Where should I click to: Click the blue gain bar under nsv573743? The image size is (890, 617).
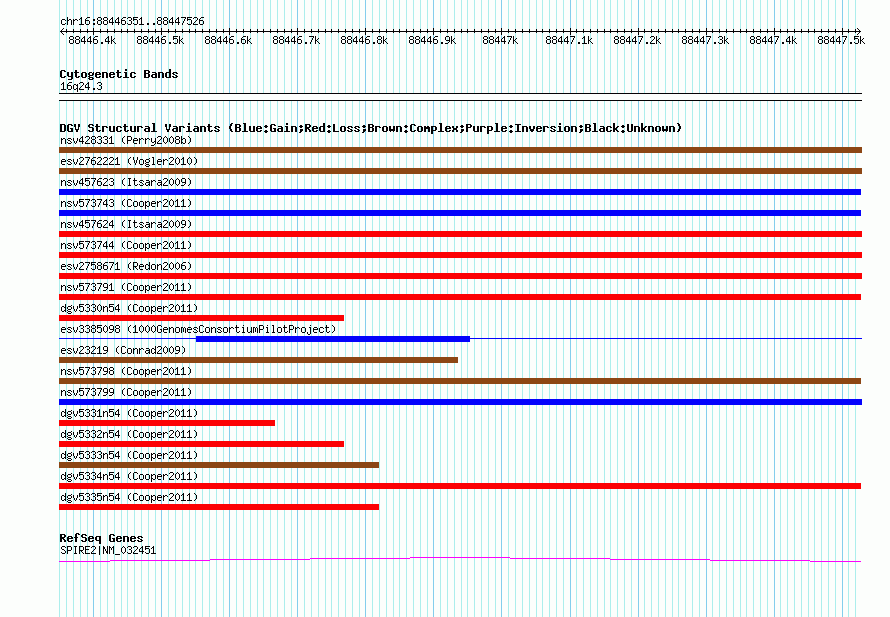pos(460,213)
